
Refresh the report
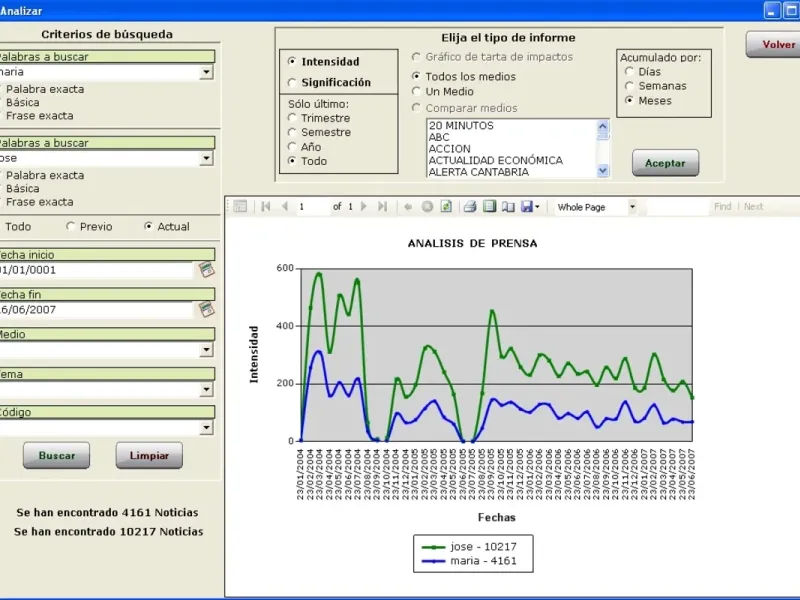(x=446, y=207)
